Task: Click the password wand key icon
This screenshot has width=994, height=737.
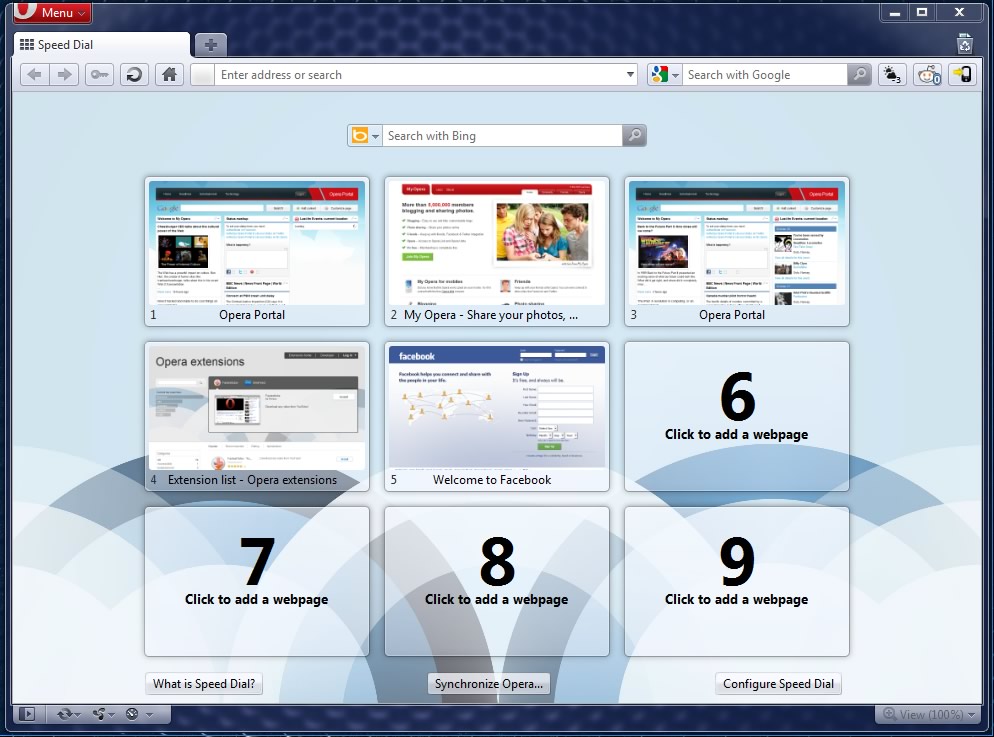Action: (x=100, y=75)
